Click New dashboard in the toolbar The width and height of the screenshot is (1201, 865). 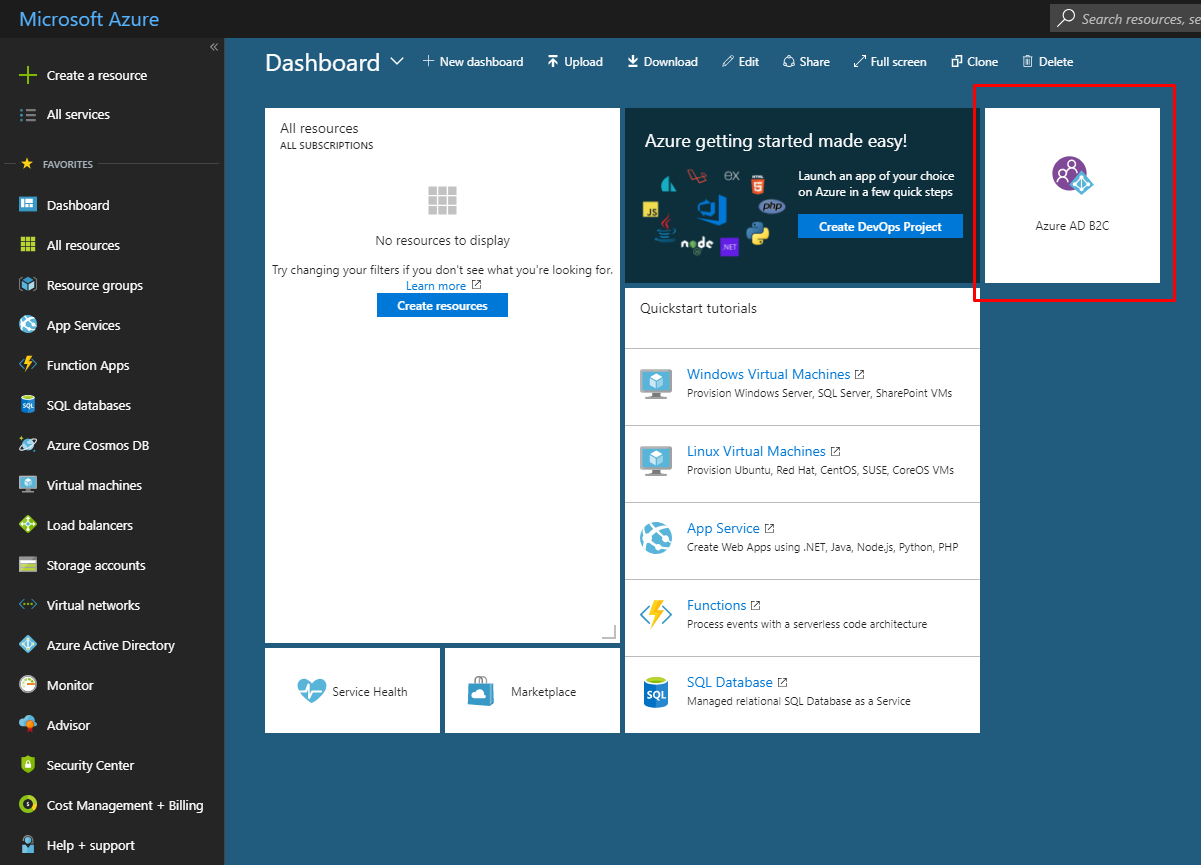point(473,62)
